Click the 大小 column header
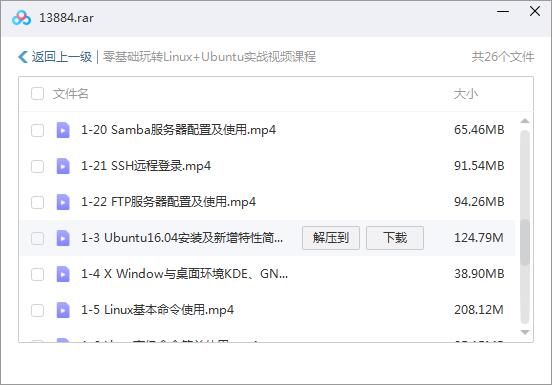Image resolution: width=552 pixels, height=385 pixels. [465, 94]
